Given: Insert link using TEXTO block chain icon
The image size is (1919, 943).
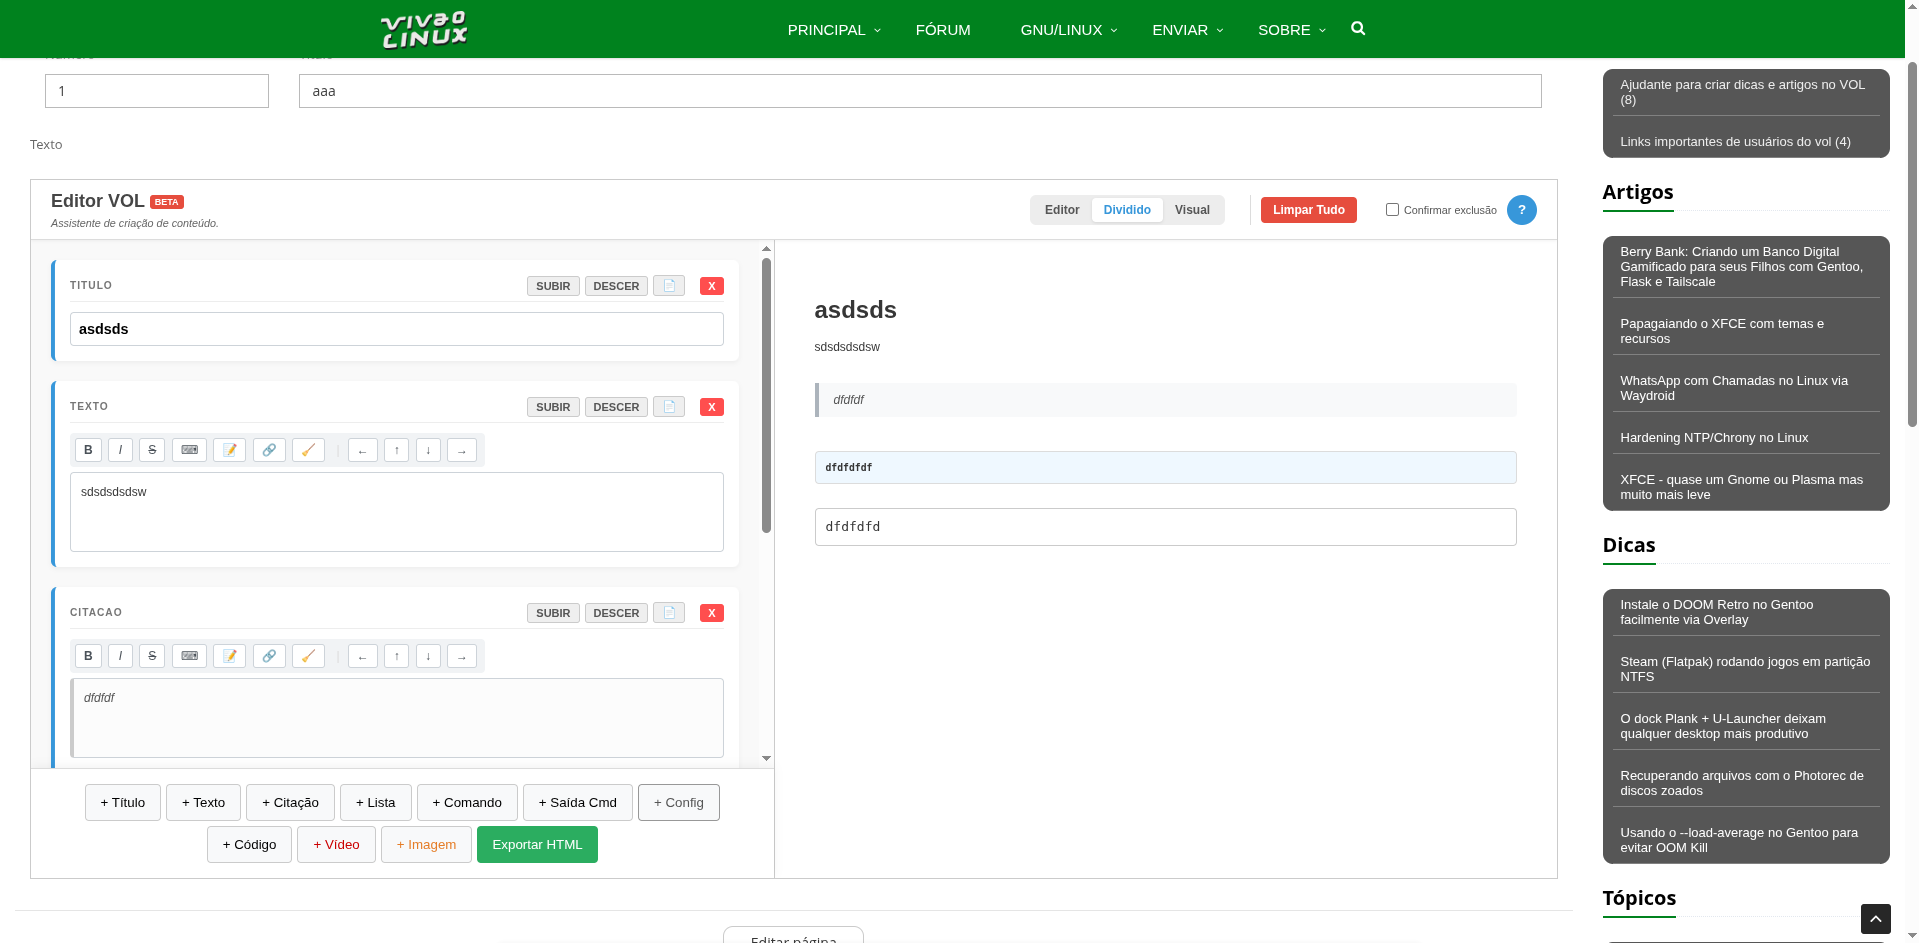Looking at the screenshot, I should pyautogui.click(x=269, y=450).
